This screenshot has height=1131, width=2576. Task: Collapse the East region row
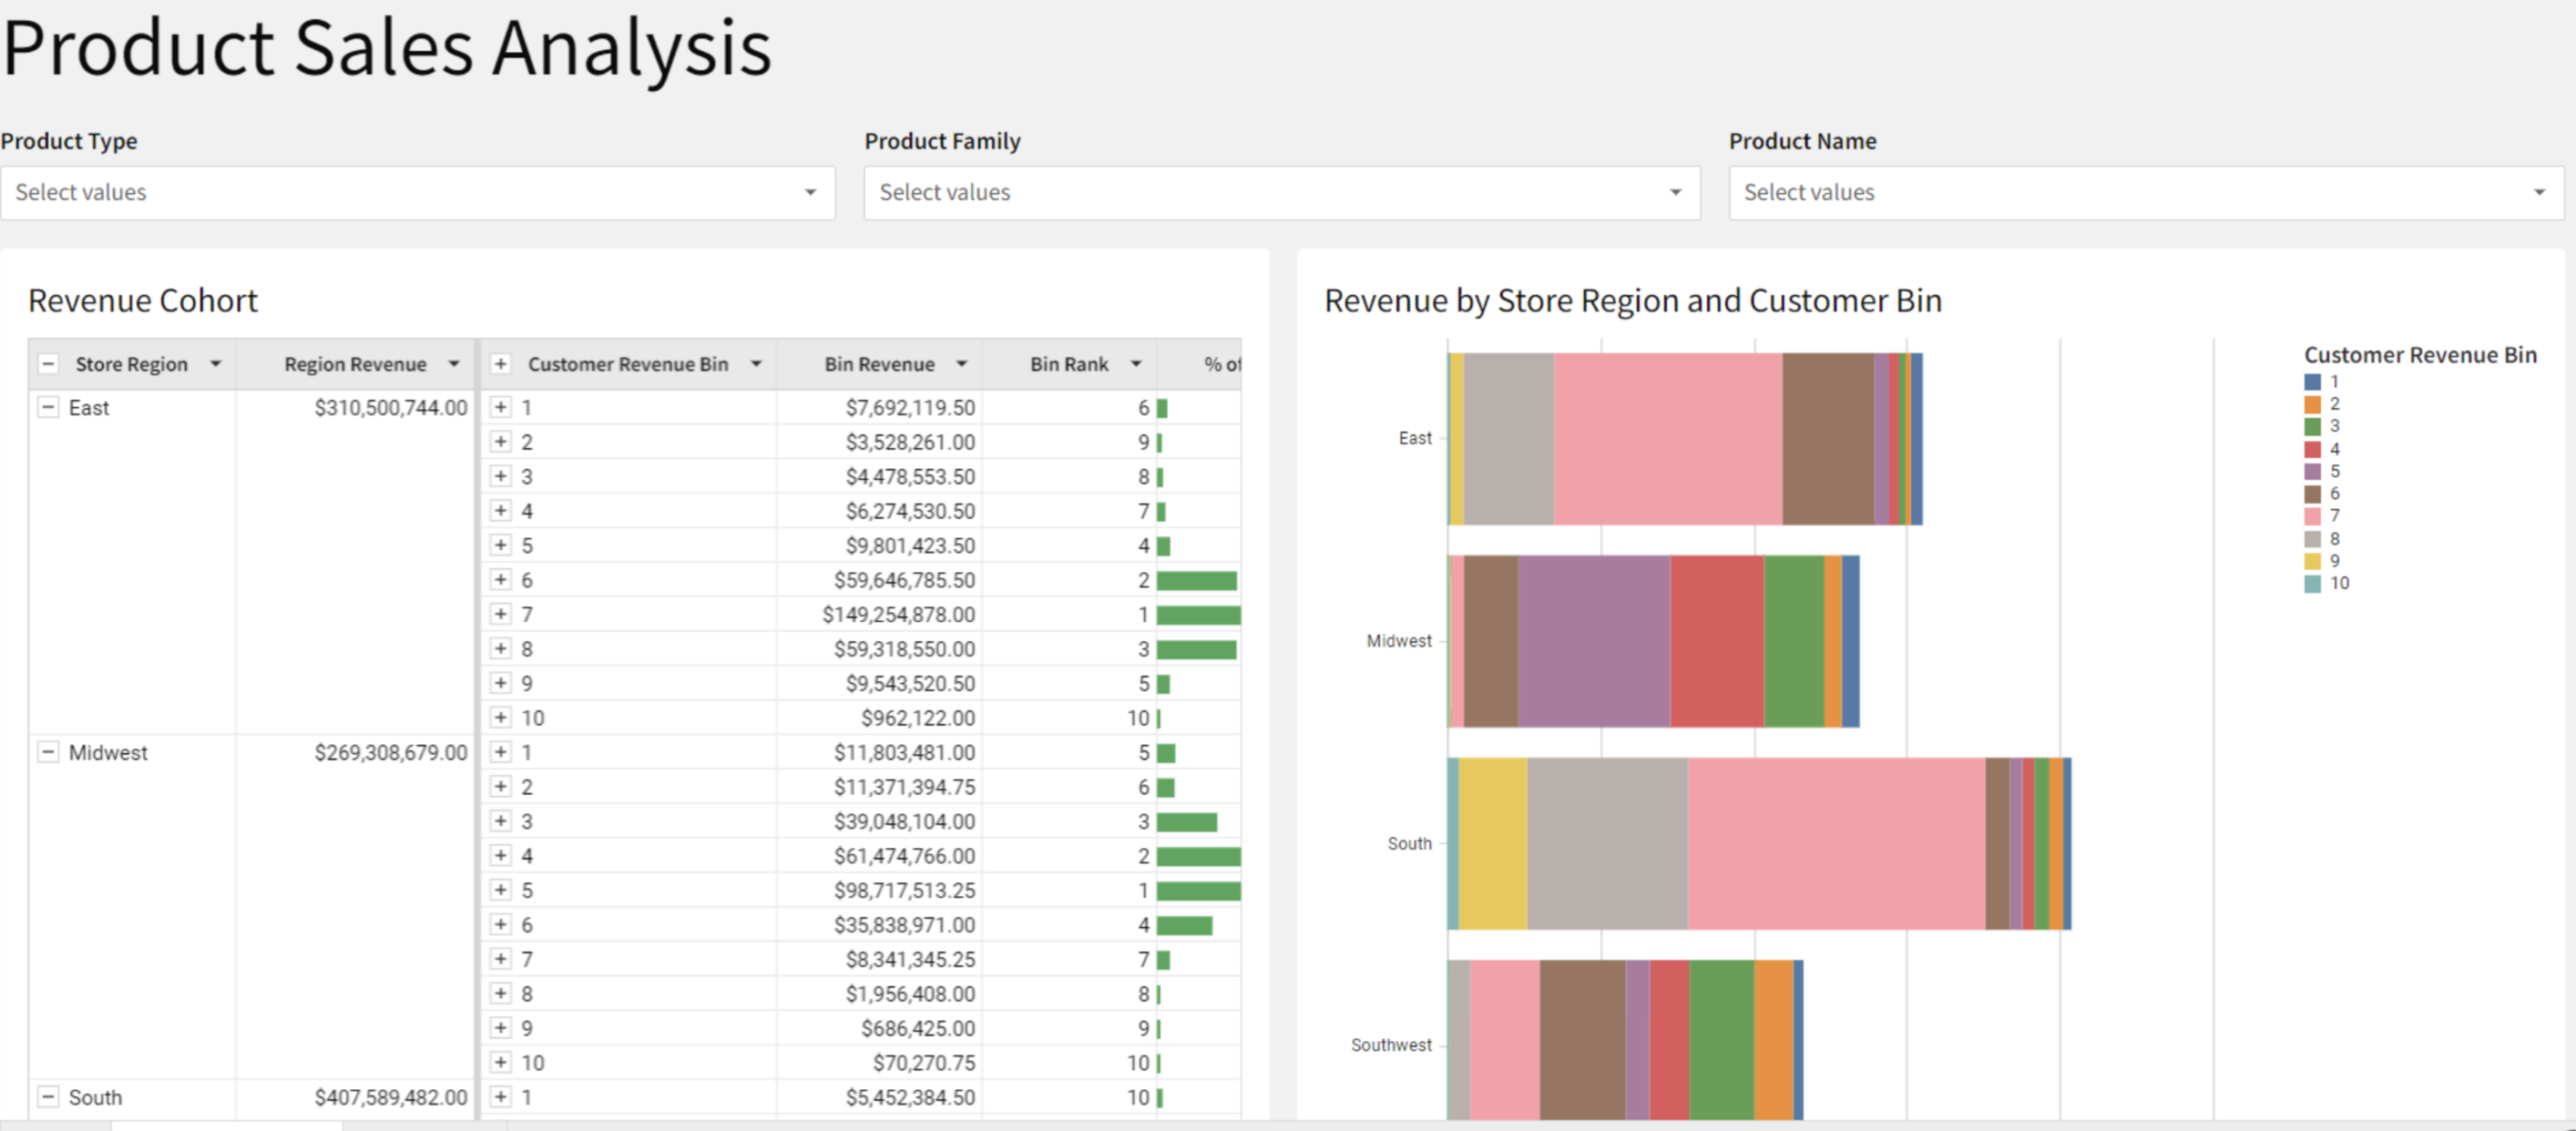click(47, 407)
